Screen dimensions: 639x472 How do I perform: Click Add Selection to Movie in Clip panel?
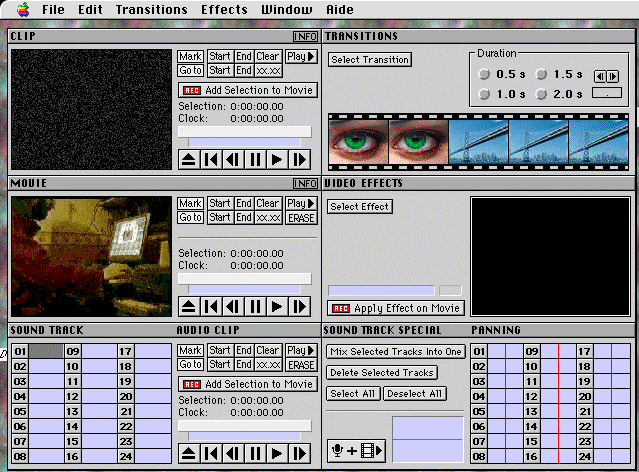pyautogui.click(x=248, y=90)
